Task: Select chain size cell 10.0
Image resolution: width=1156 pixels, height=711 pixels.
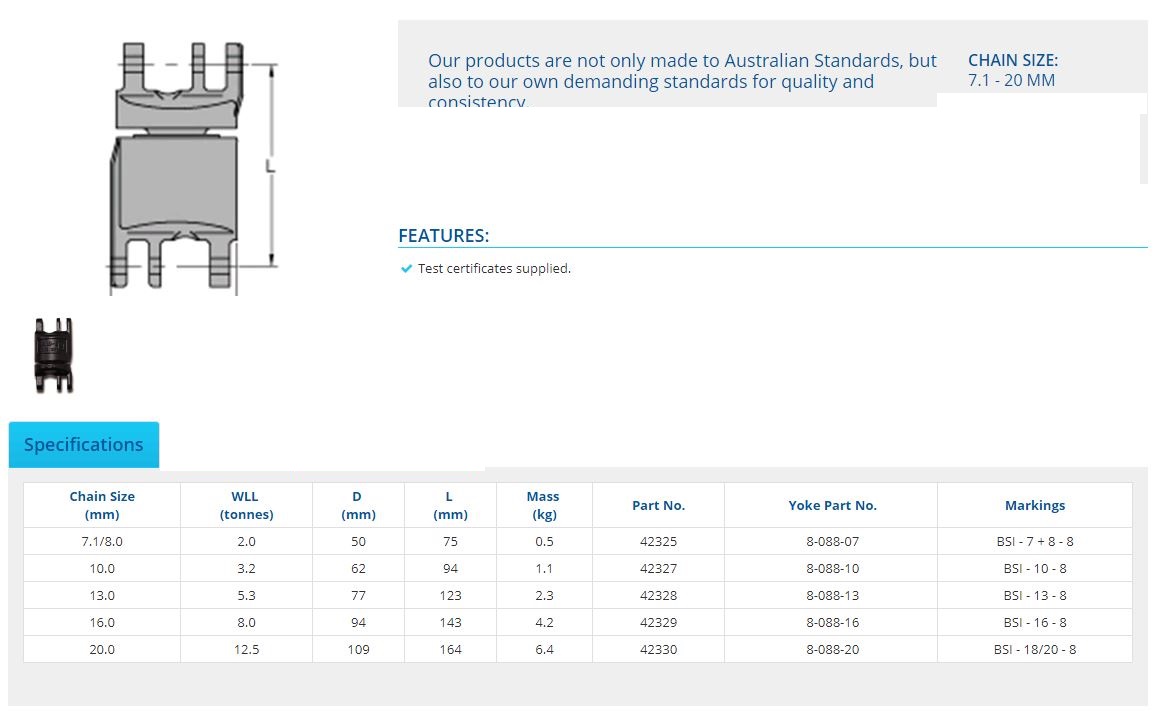Action: click(x=102, y=569)
